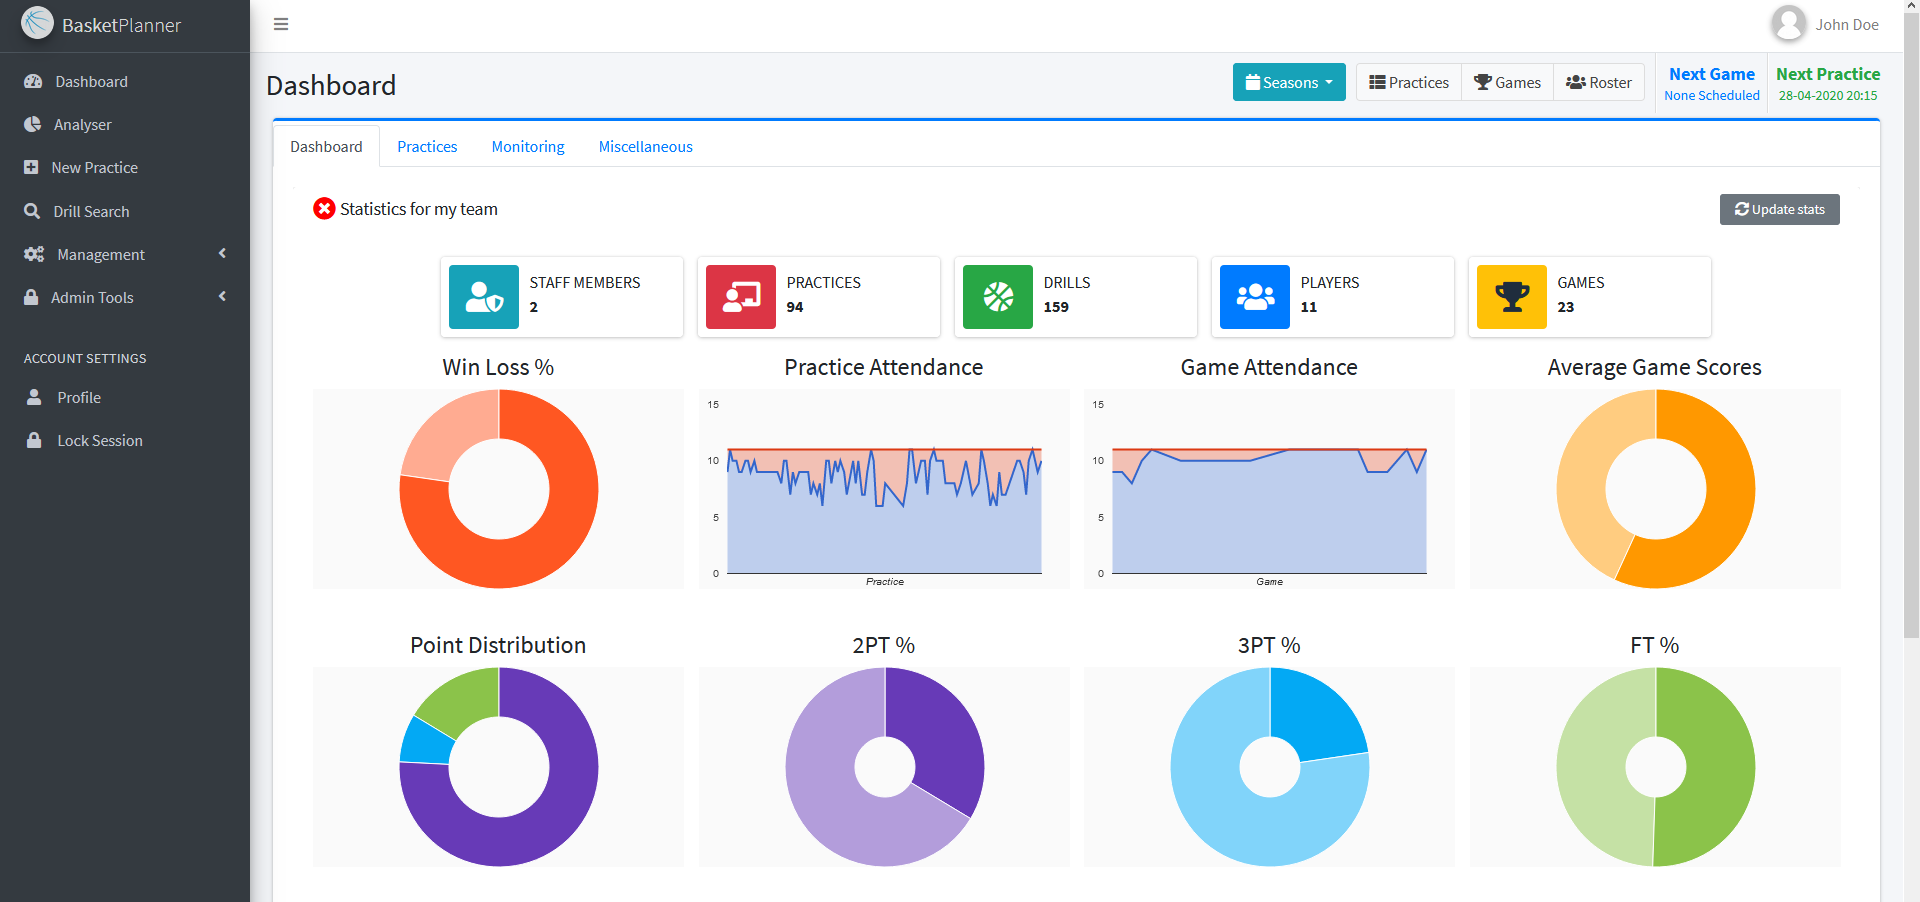Click the Games toolbar button
Screen dimensions: 1920x902
(1507, 83)
